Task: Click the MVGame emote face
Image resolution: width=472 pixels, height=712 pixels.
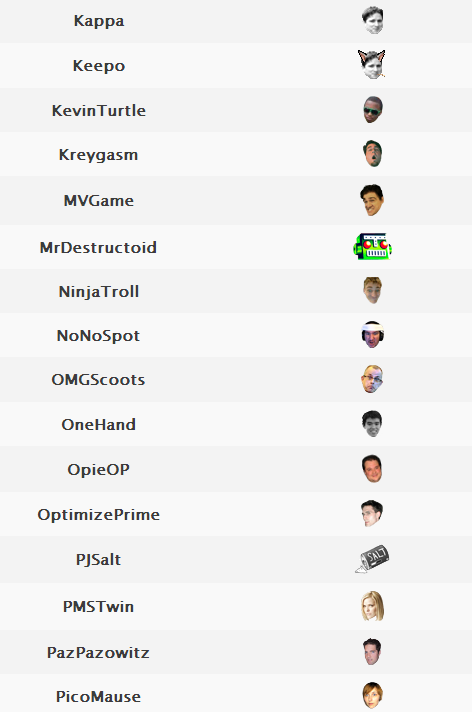Action: tap(372, 200)
